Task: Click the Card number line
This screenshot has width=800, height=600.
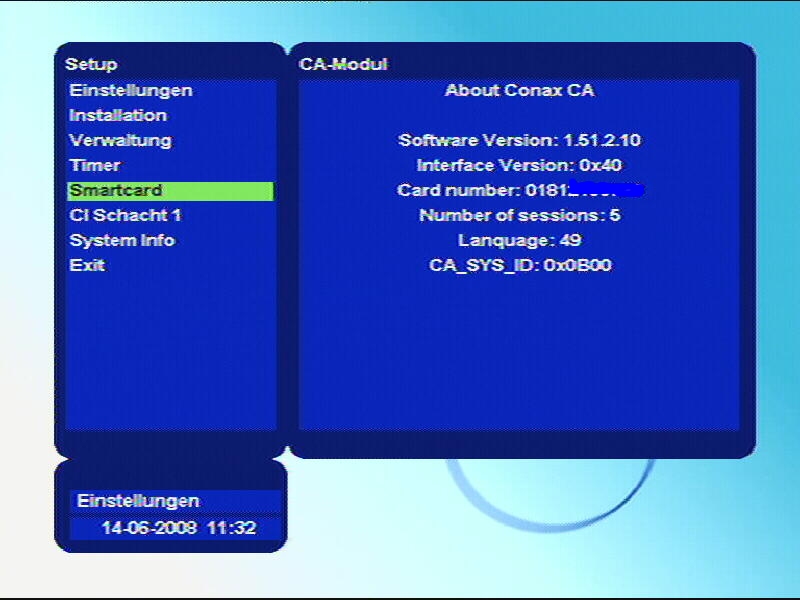Action: 519,190
